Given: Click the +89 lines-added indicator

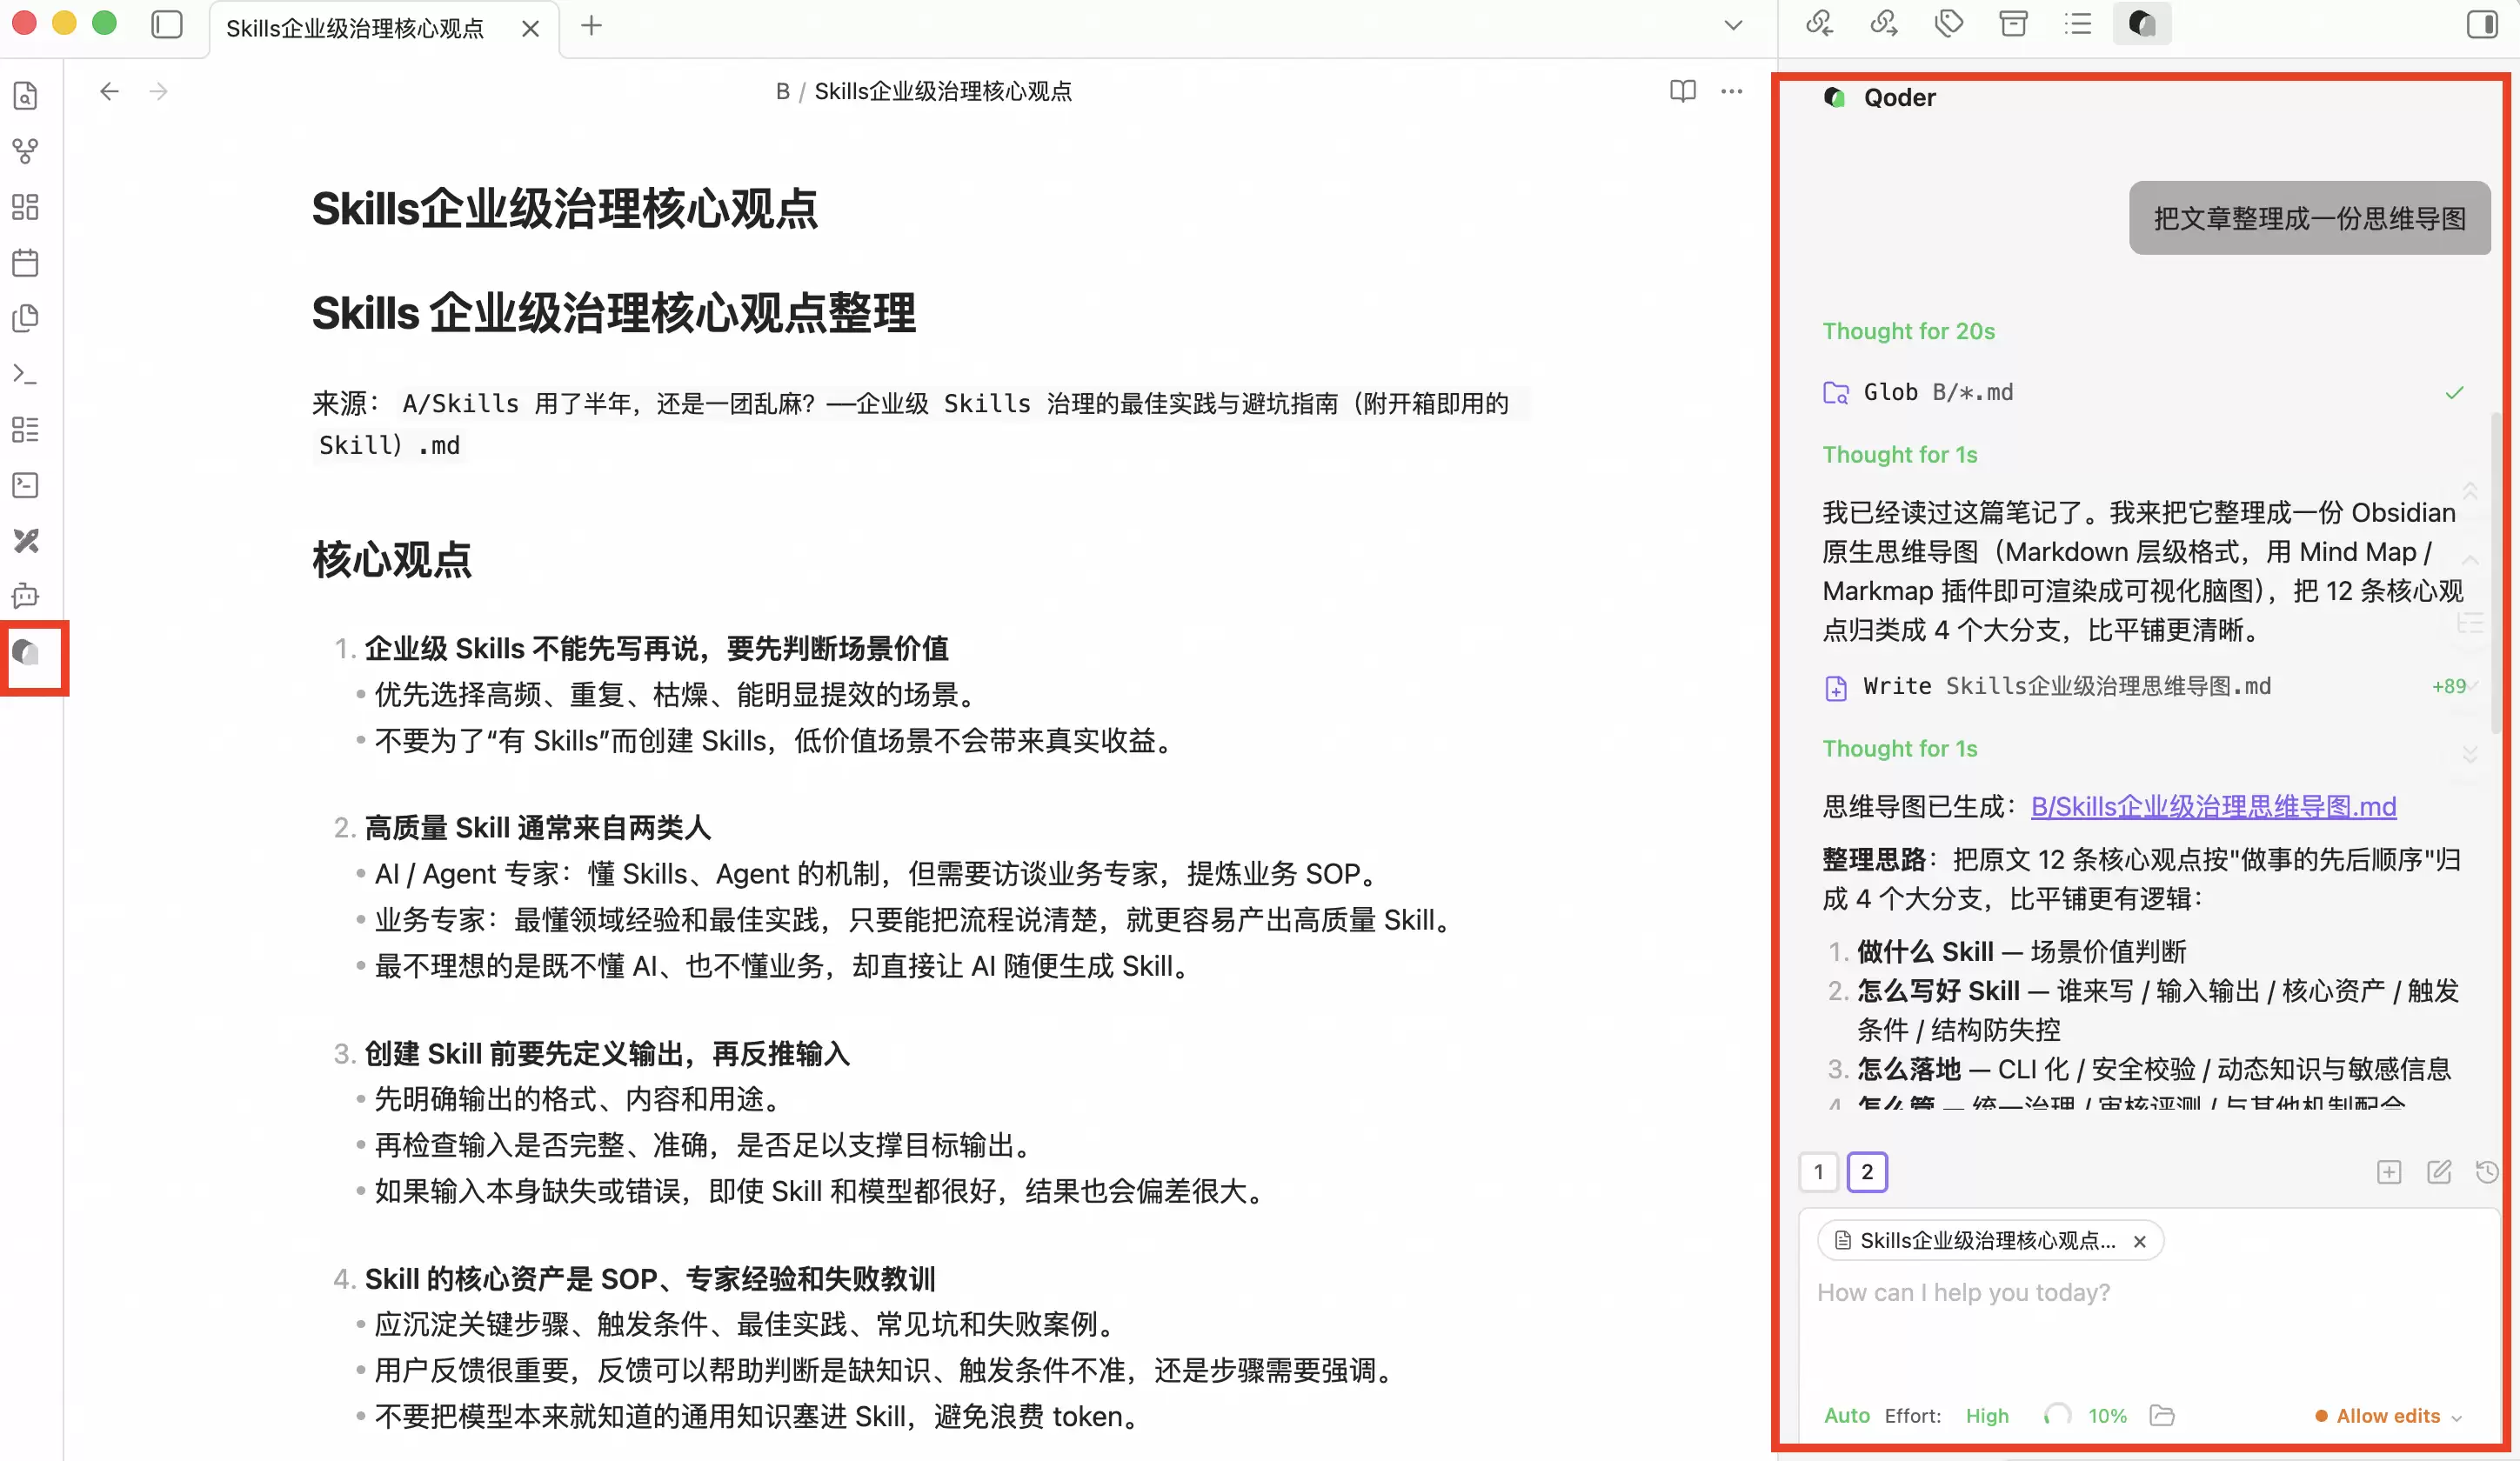Looking at the screenshot, I should (x=2449, y=687).
